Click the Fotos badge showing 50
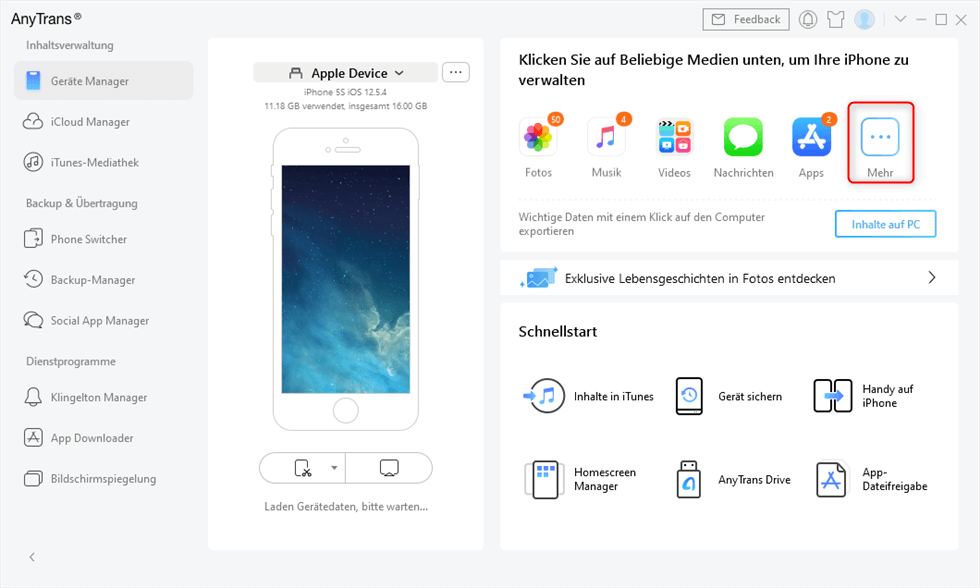Viewport: 980px width, 588px height. 556,119
